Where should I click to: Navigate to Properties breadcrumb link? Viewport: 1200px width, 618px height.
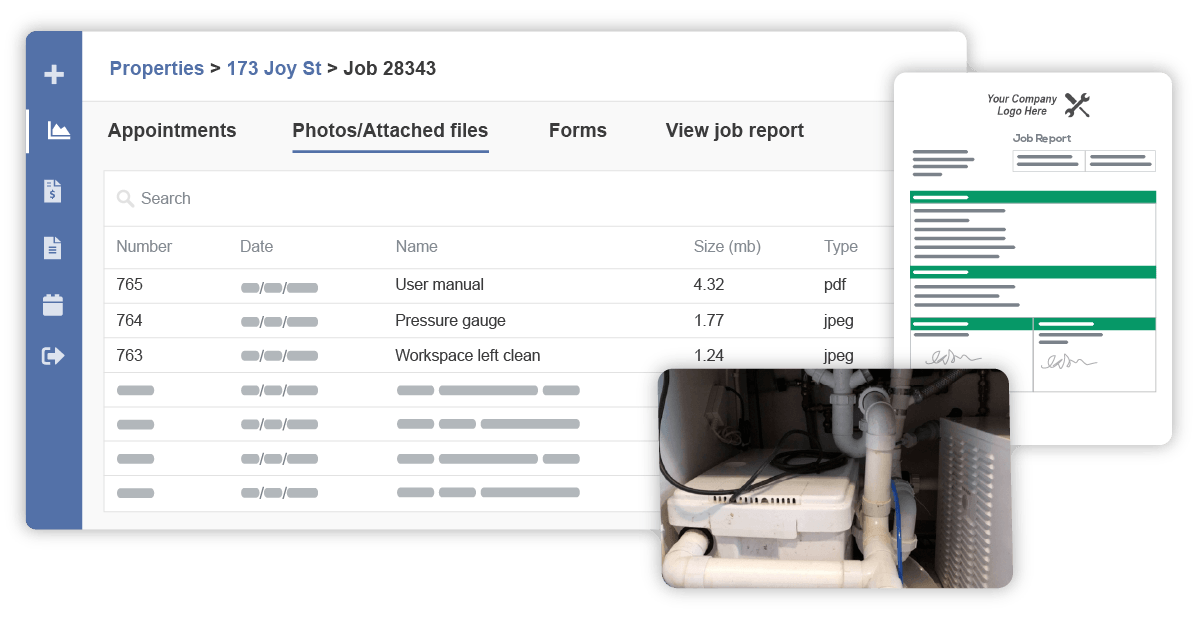pyautogui.click(x=157, y=69)
